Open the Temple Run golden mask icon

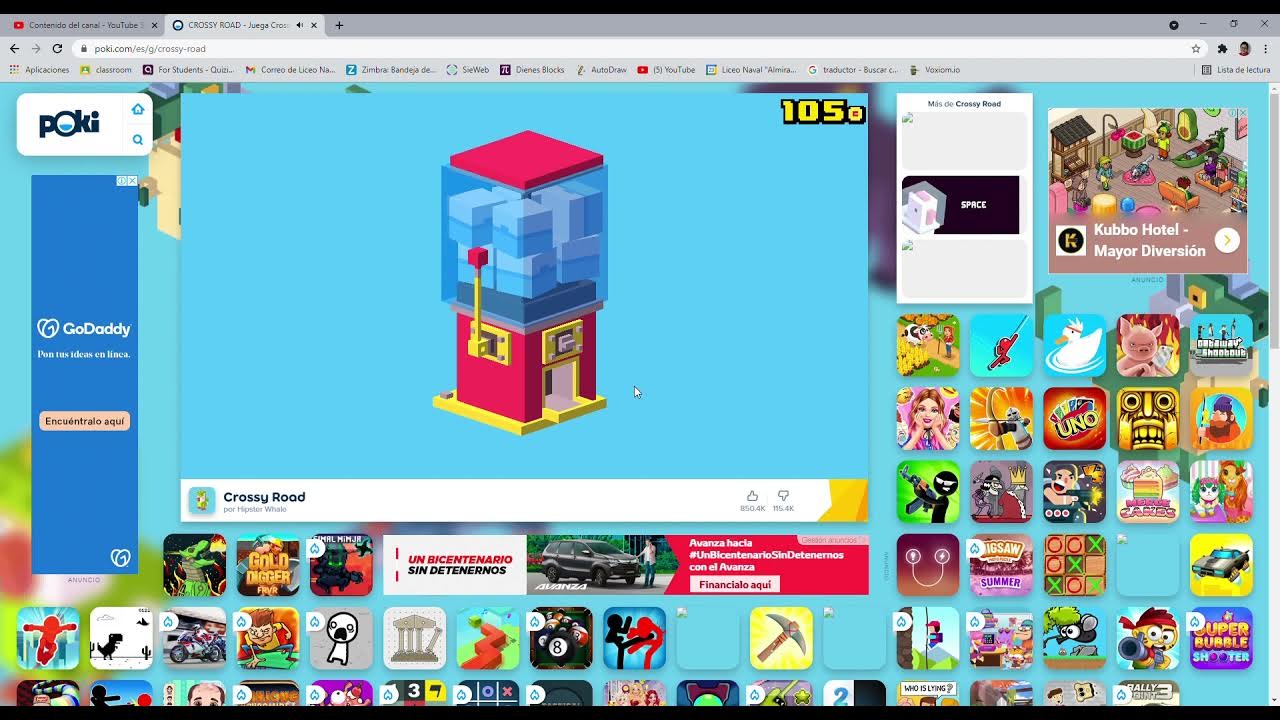(1148, 419)
